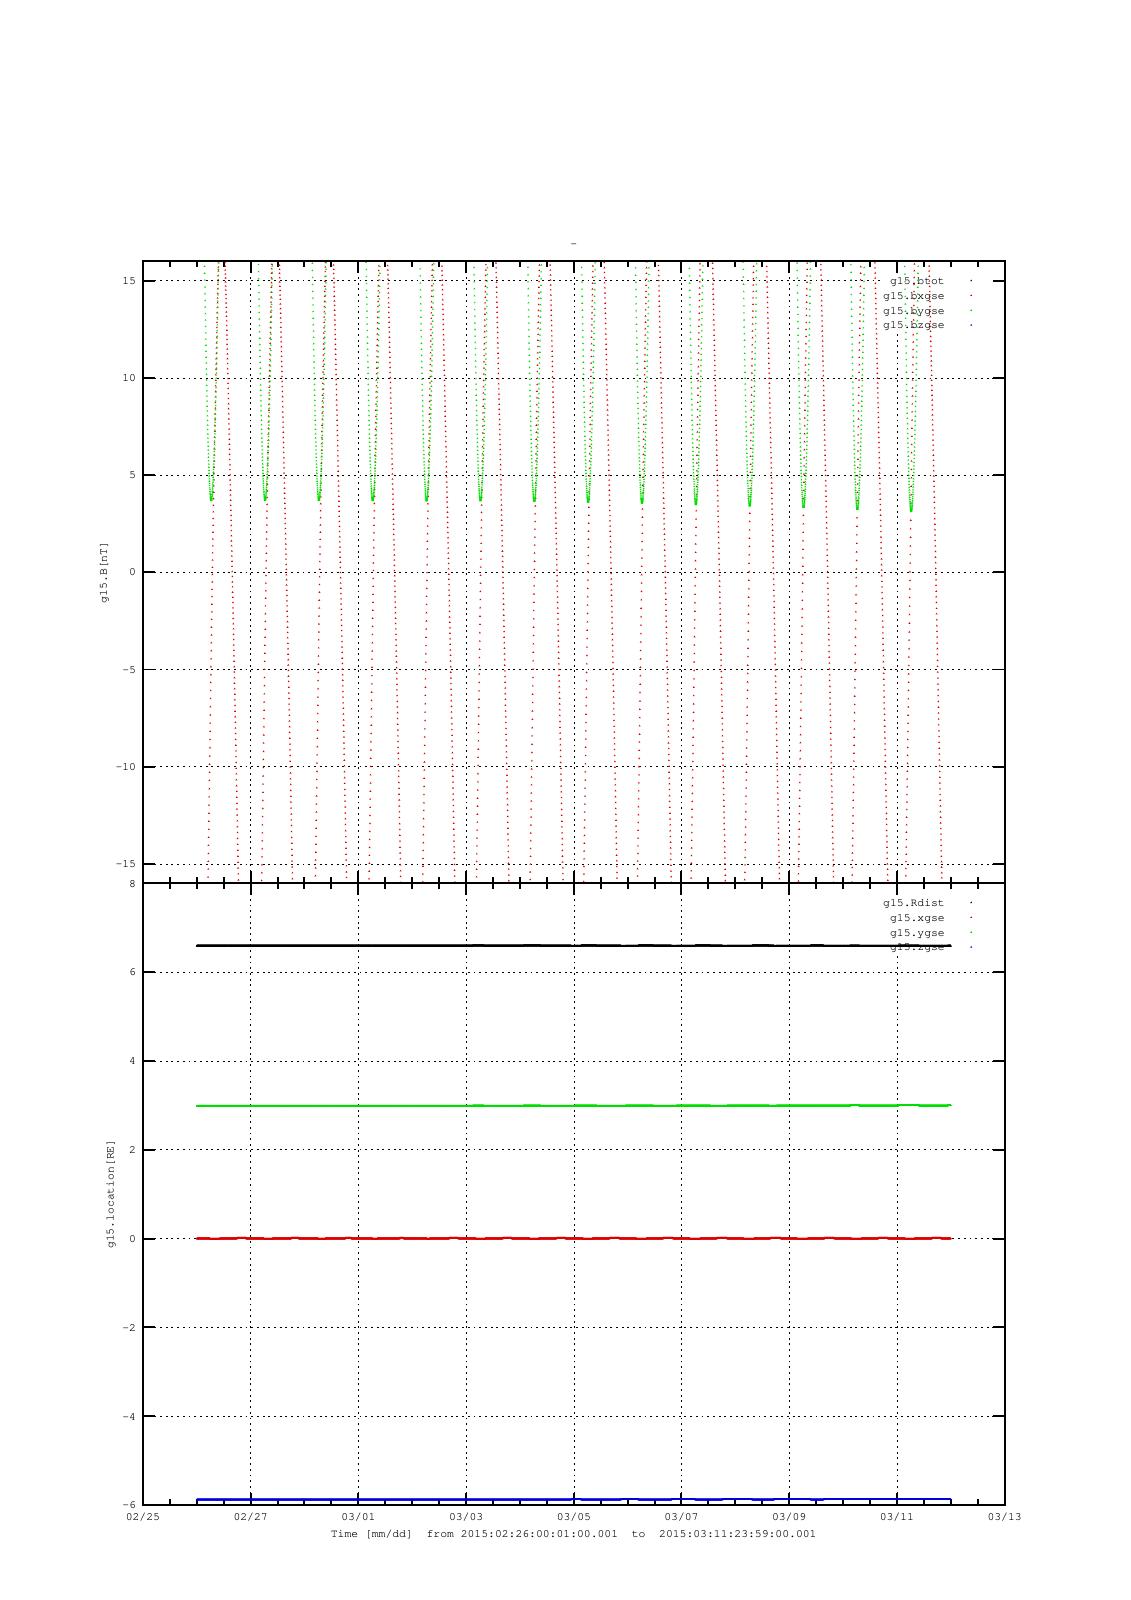Click the 15 tick on g15.B axis

point(129,281)
